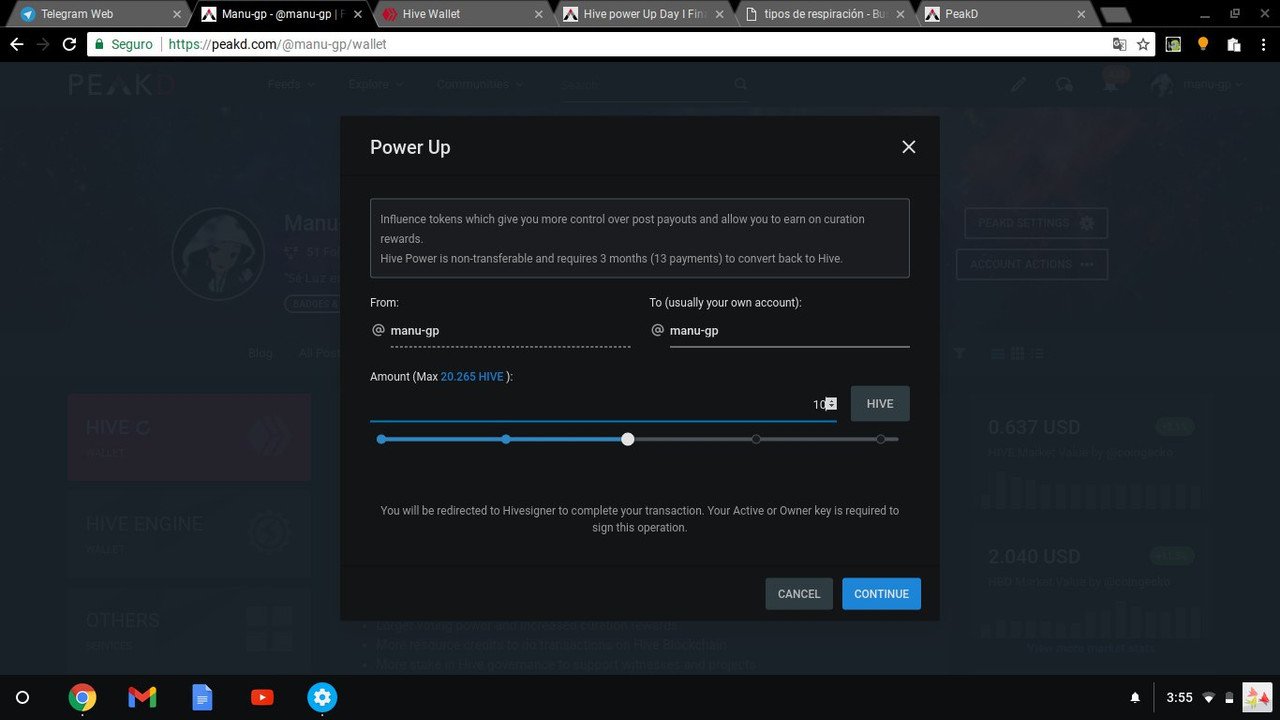Close the Hive Wallet tab
Viewport: 1280px width, 720px height.
(x=539, y=15)
